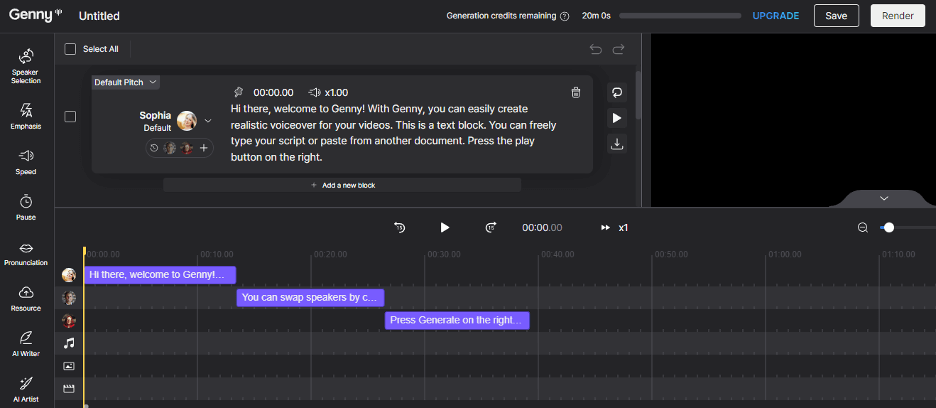
Task: Open the Pronunciation tool
Action: click(26, 253)
